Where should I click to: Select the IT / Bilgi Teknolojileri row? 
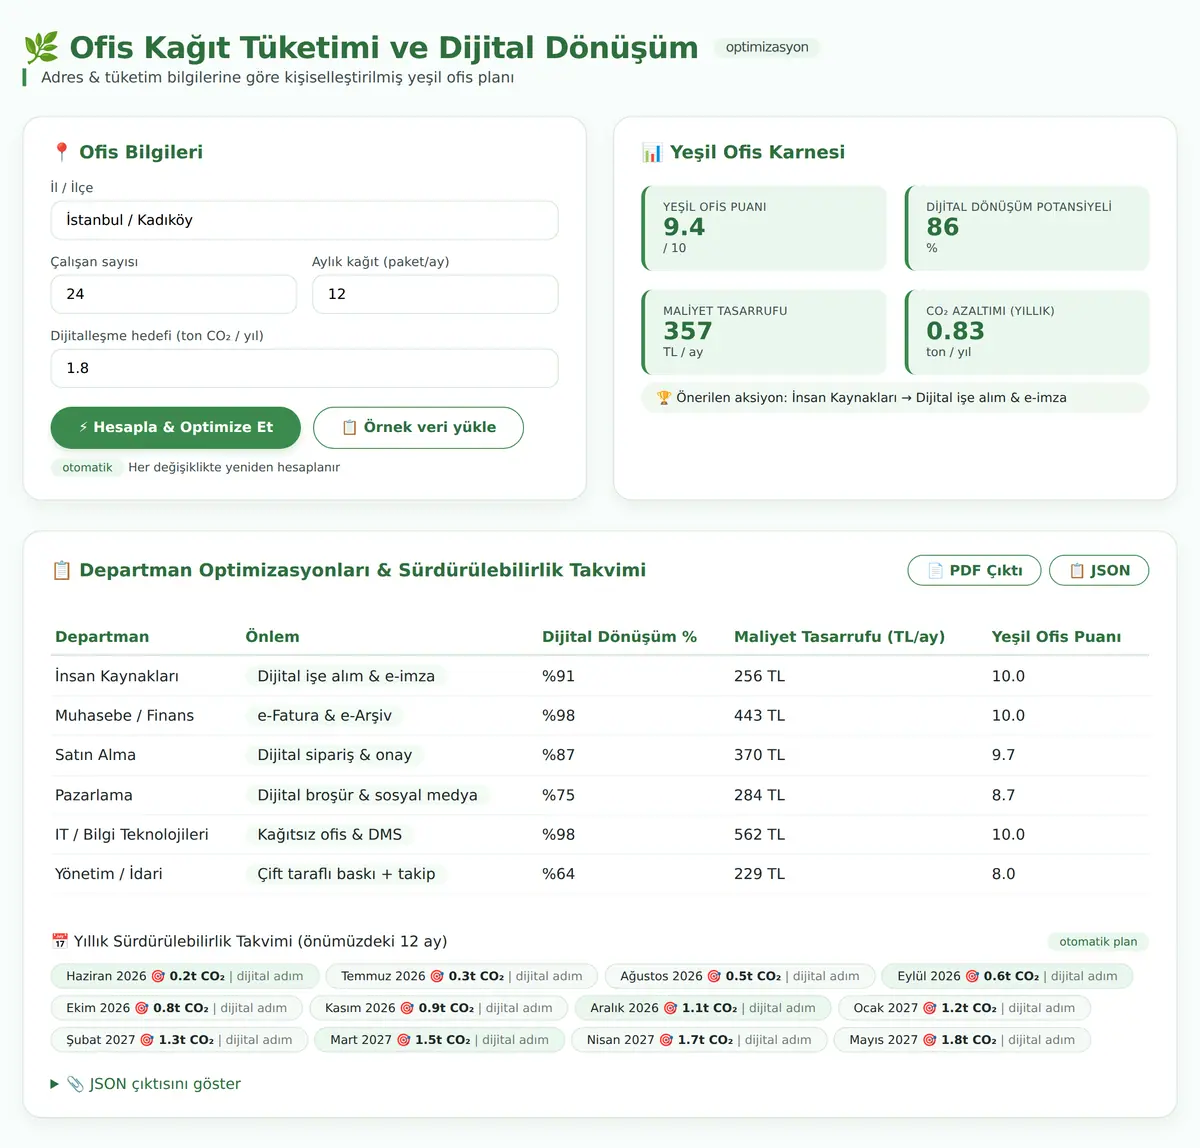pyautogui.click(x=600, y=834)
